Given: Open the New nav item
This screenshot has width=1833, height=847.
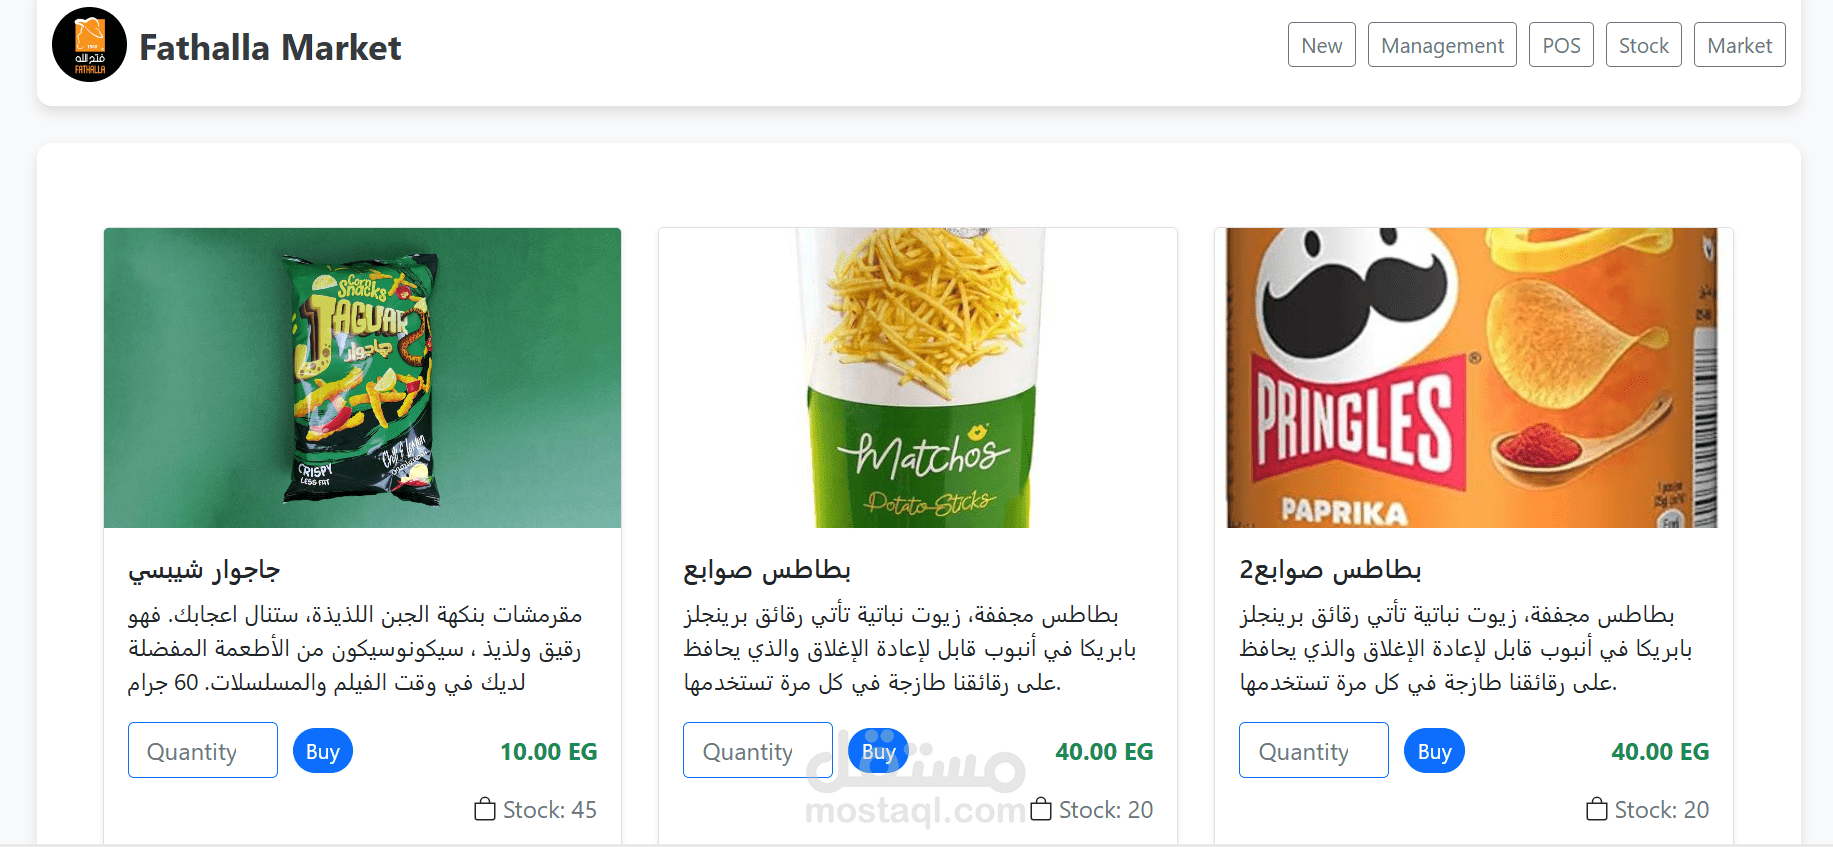Looking at the screenshot, I should (x=1322, y=45).
